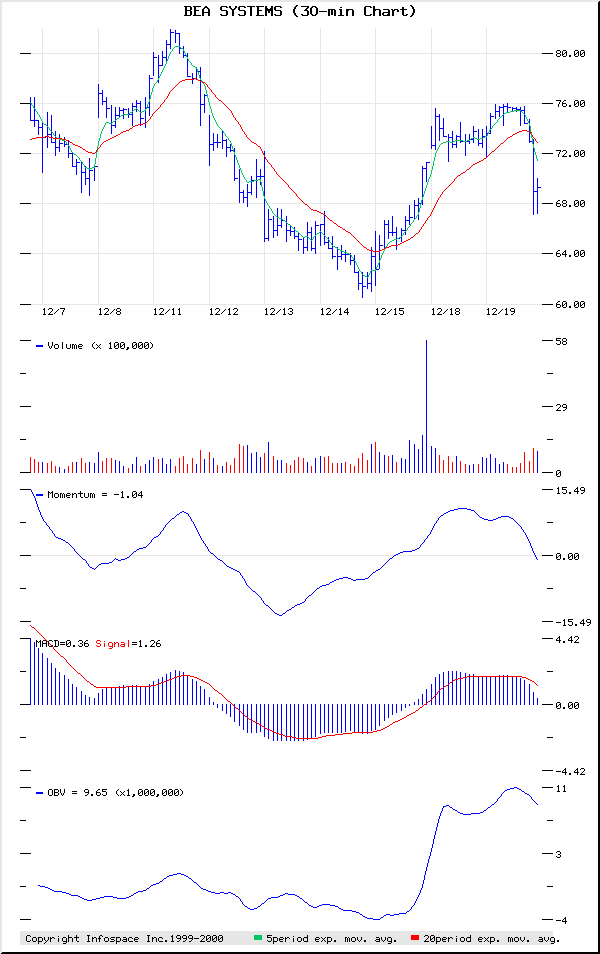This screenshot has width=600, height=954.
Task: Click the 15.49 momentum axis label
Action: 570,490
